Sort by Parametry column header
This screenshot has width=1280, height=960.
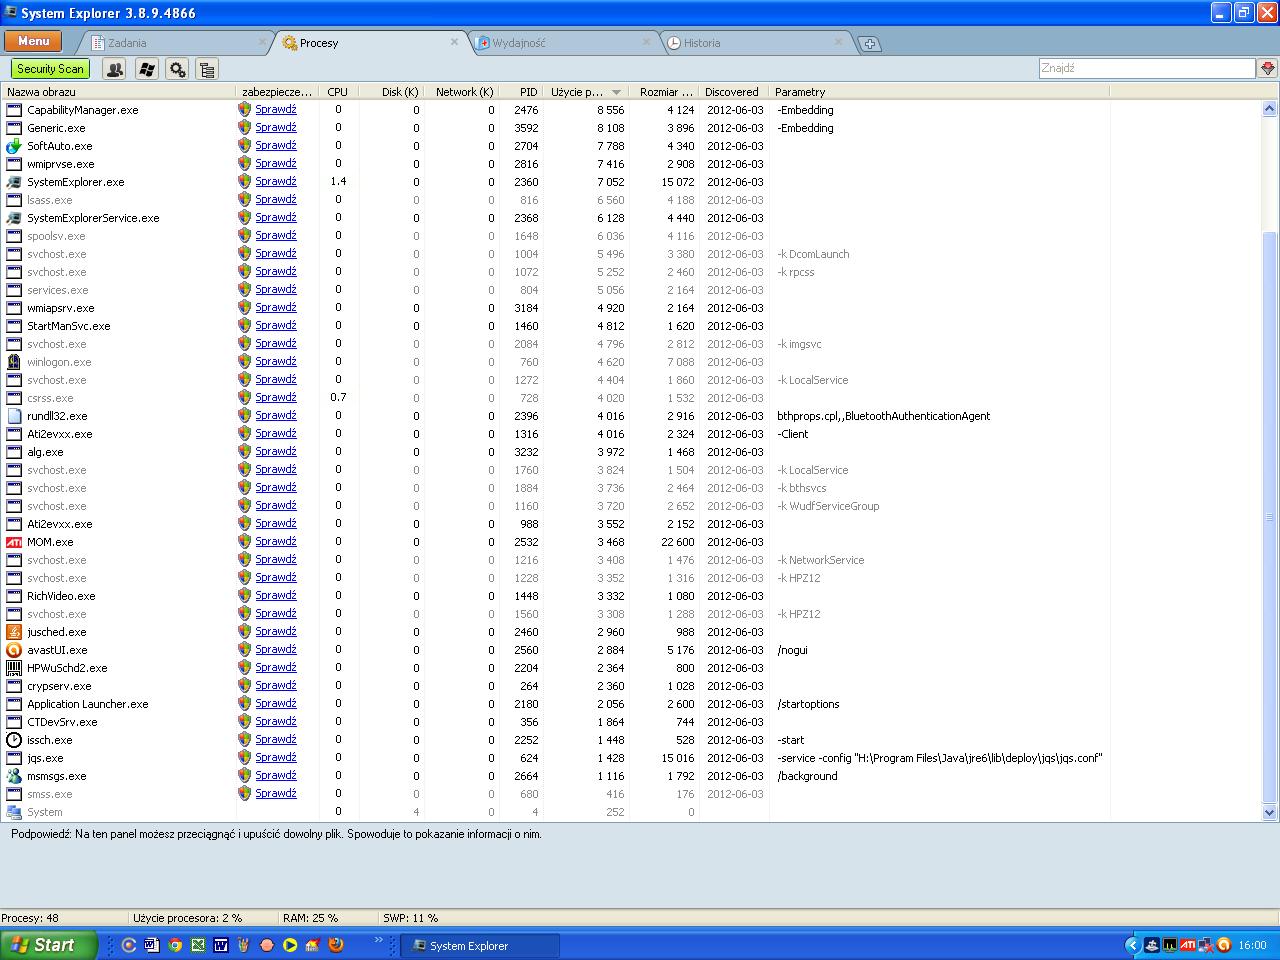(939, 92)
